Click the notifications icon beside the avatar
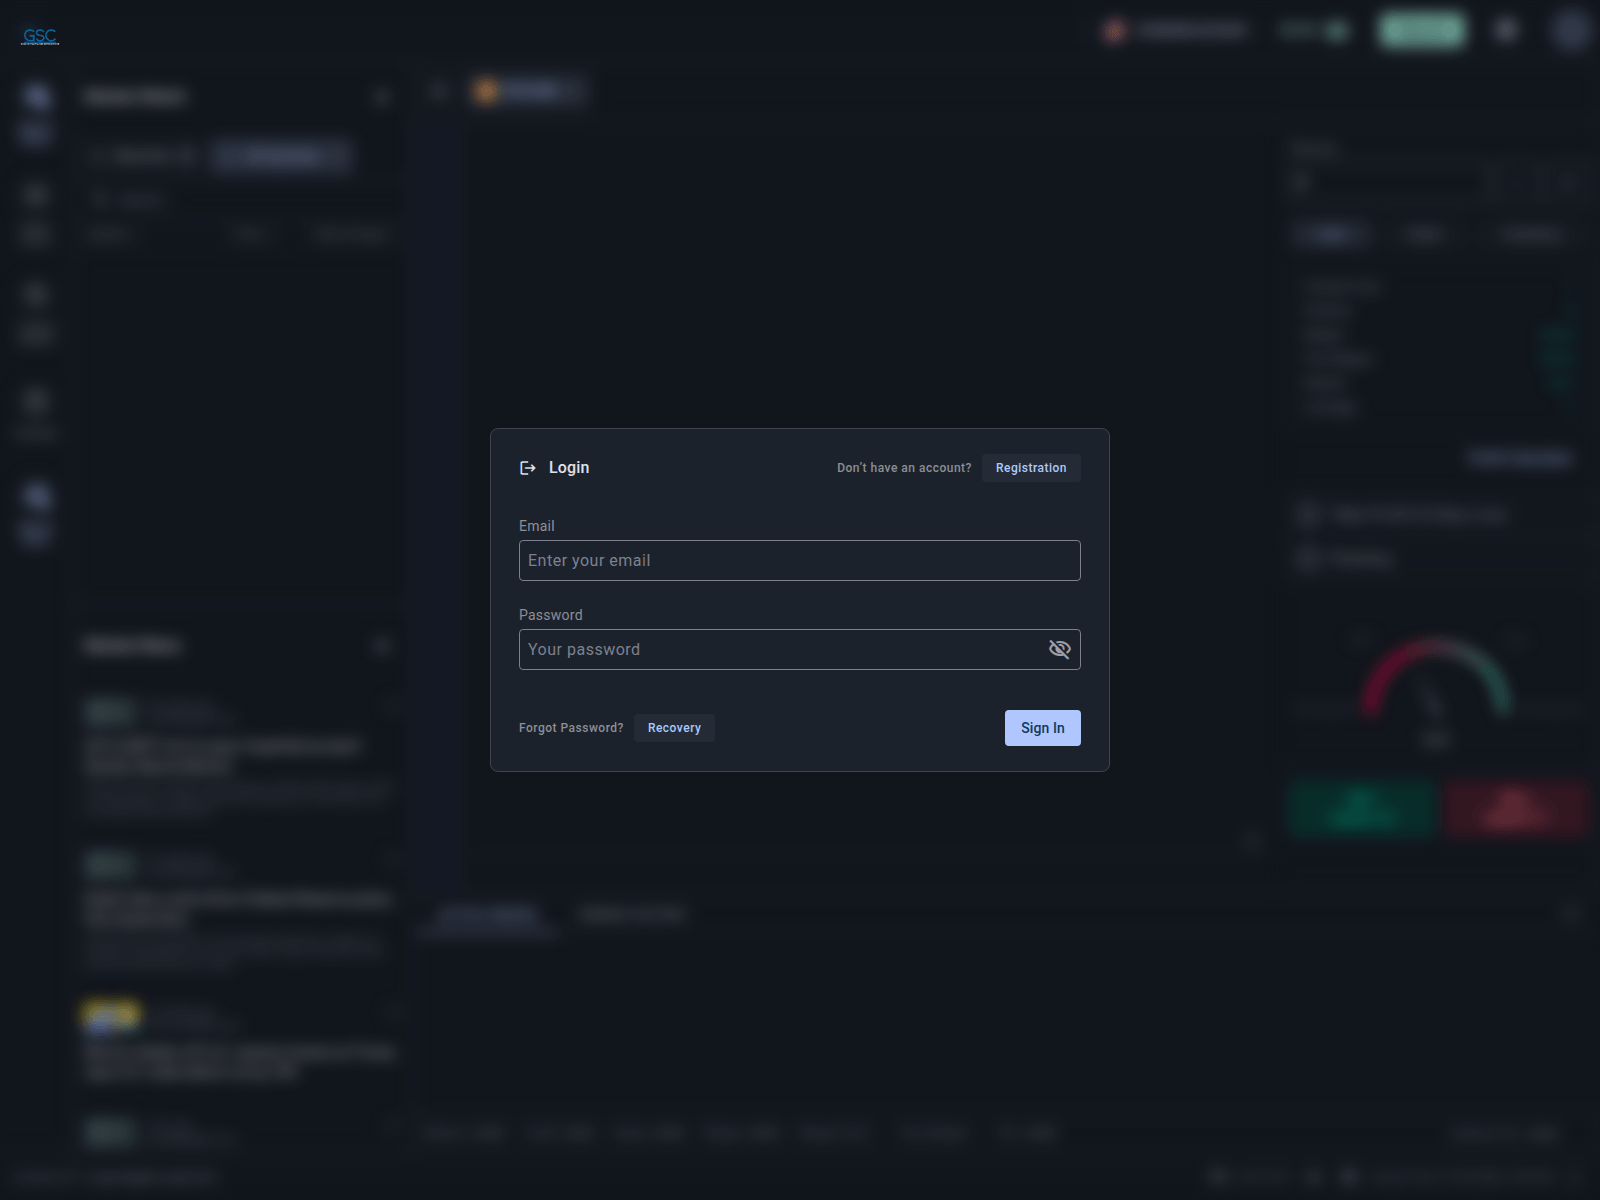Screen dimensions: 1600x1200 pyautogui.click(x=1505, y=30)
